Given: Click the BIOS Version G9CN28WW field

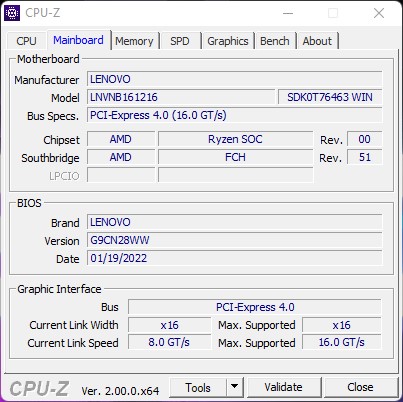Looking at the screenshot, I should [x=235, y=240].
